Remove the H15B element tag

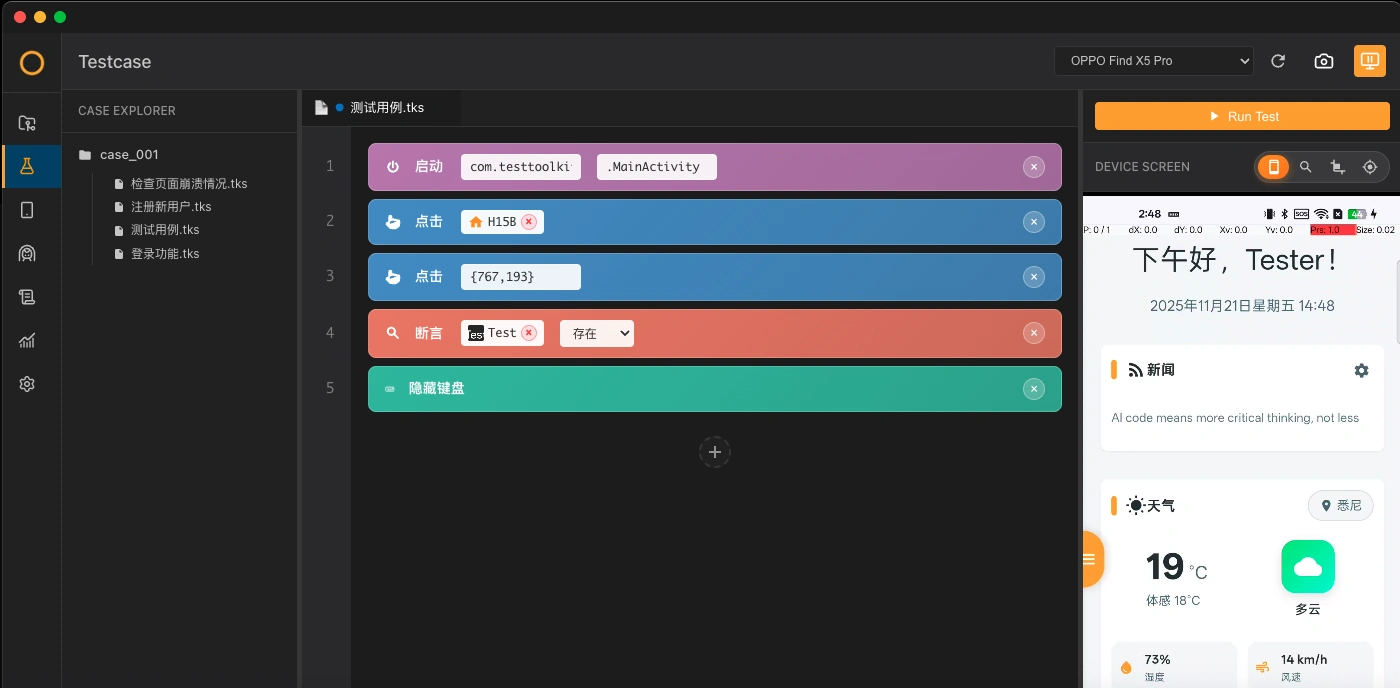[x=529, y=222]
